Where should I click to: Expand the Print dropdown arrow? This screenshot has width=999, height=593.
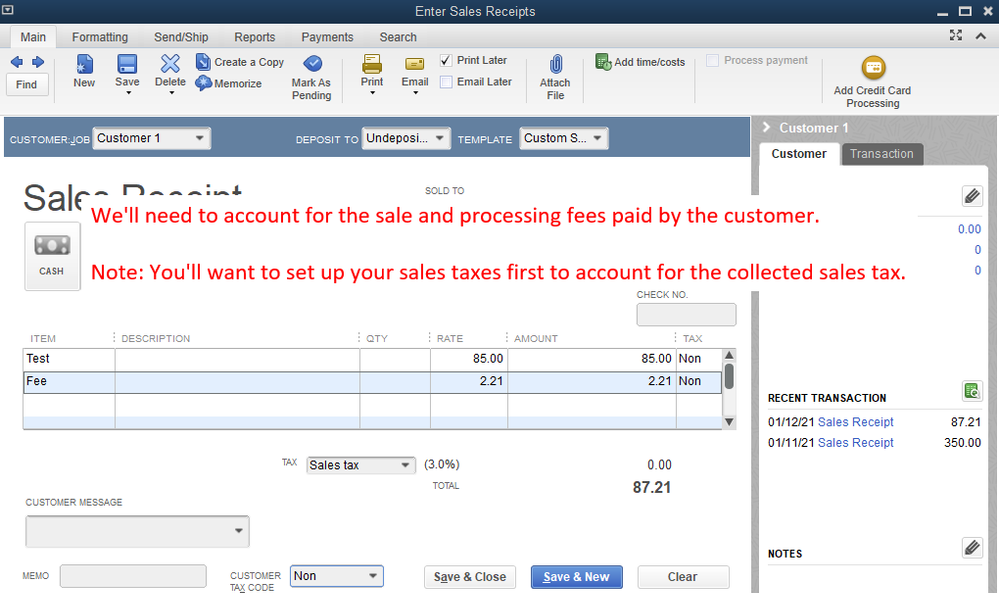(373, 93)
